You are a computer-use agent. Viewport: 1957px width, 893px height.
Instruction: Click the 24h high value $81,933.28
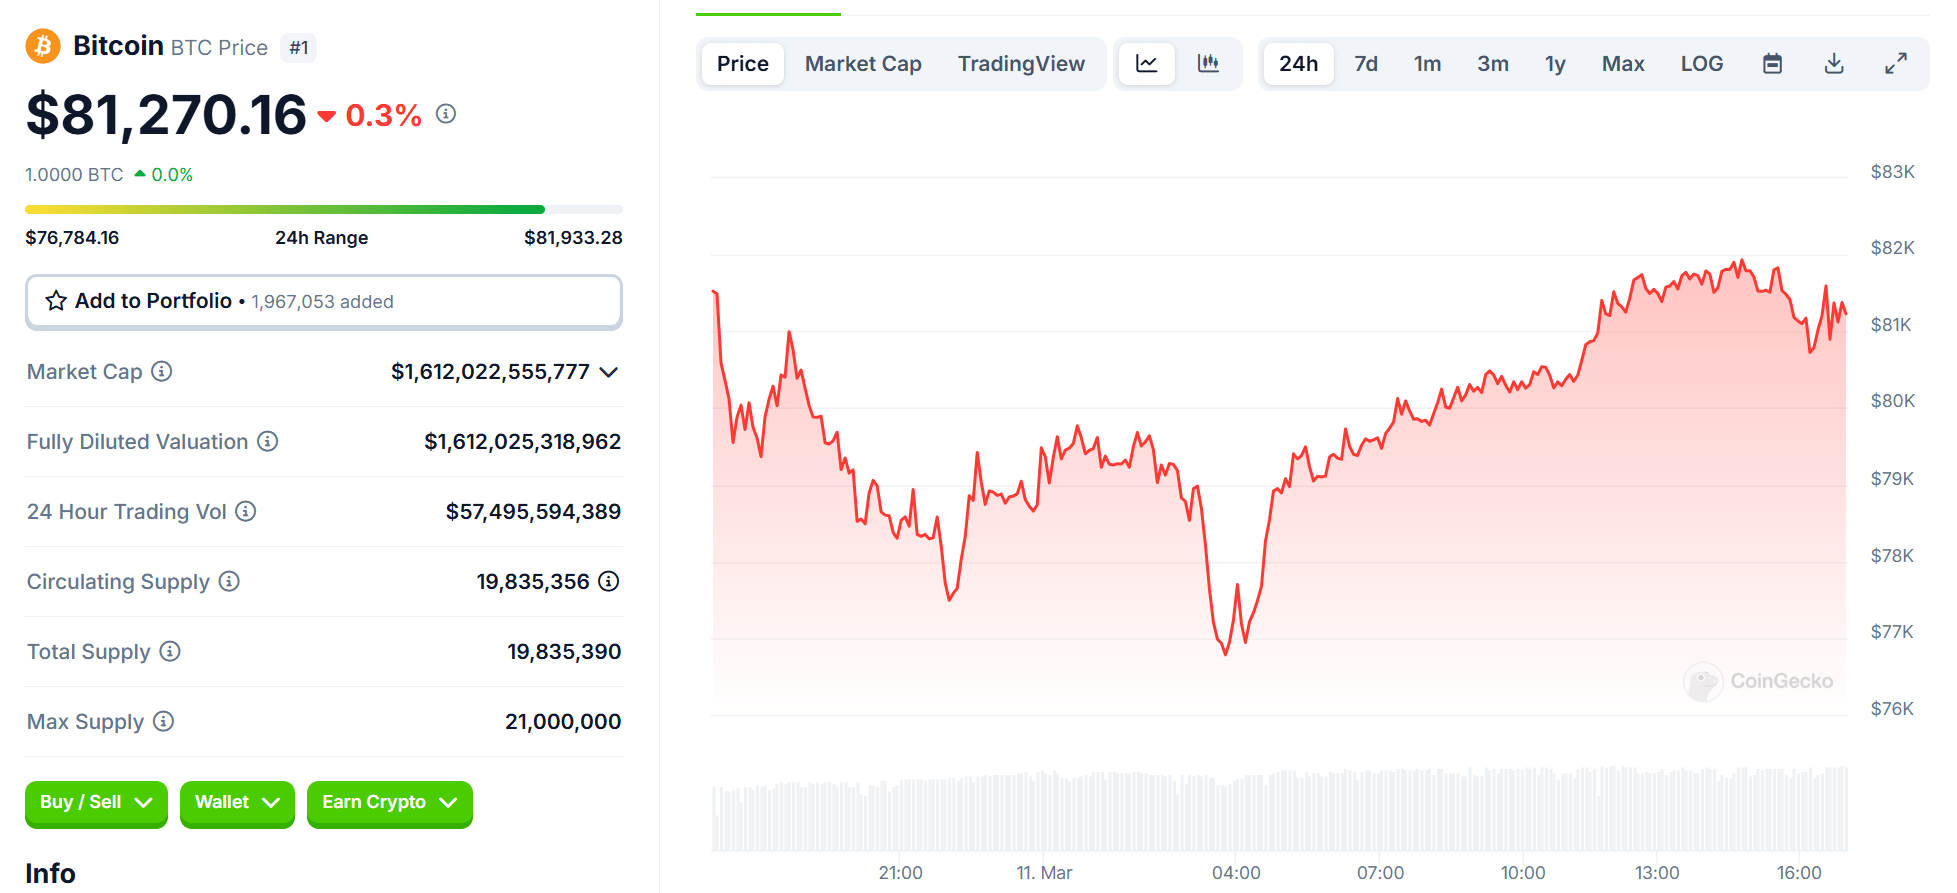pos(573,238)
